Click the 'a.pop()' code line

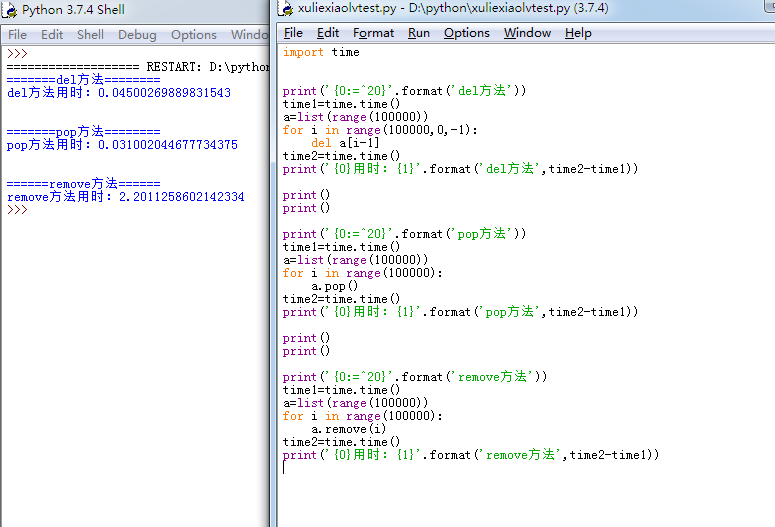(x=334, y=286)
